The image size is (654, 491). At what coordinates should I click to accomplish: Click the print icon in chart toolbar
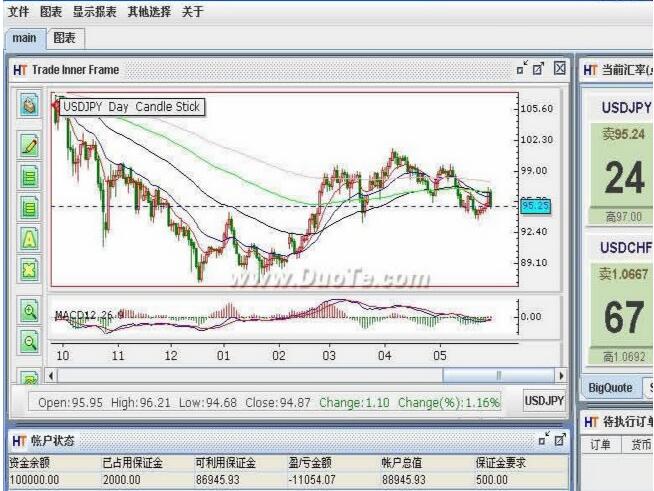[30, 106]
